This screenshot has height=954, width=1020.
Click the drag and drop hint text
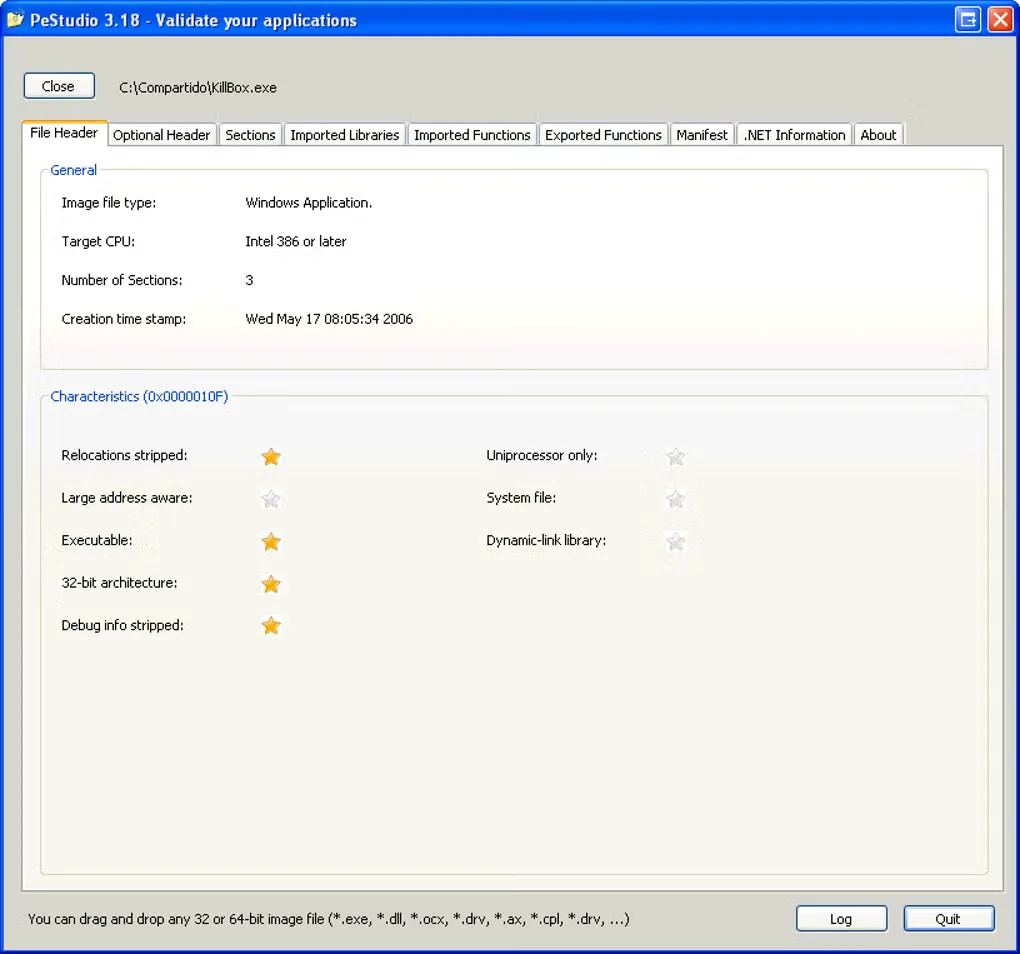329,919
